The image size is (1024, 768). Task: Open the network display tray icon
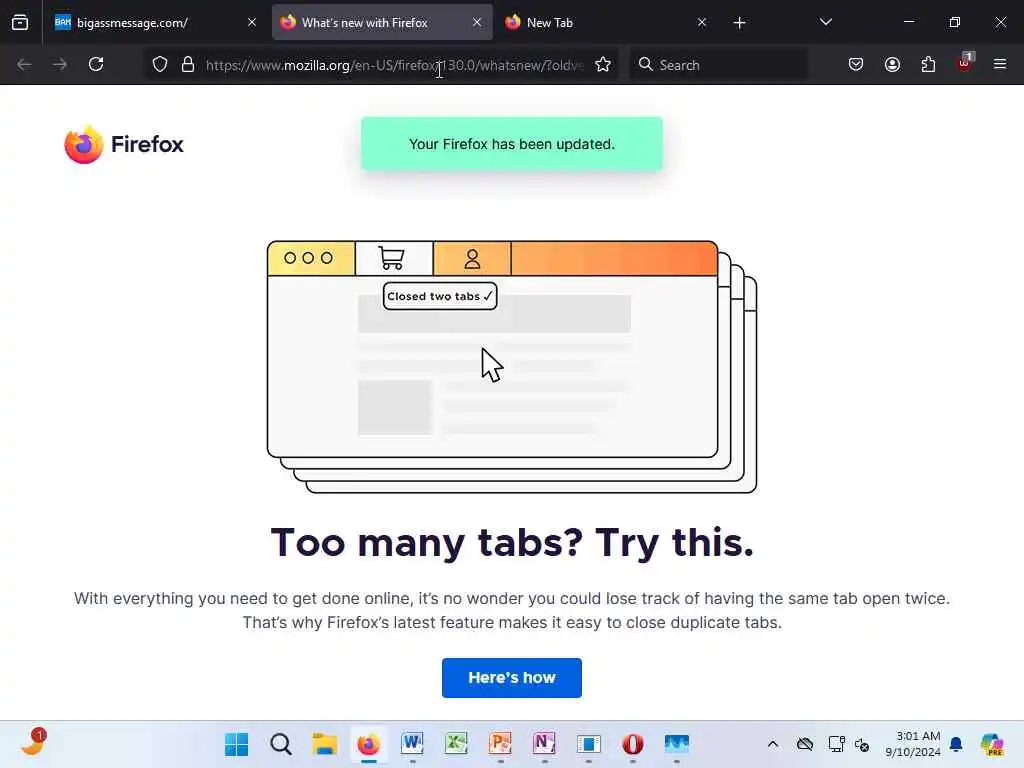tap(837, 744)
